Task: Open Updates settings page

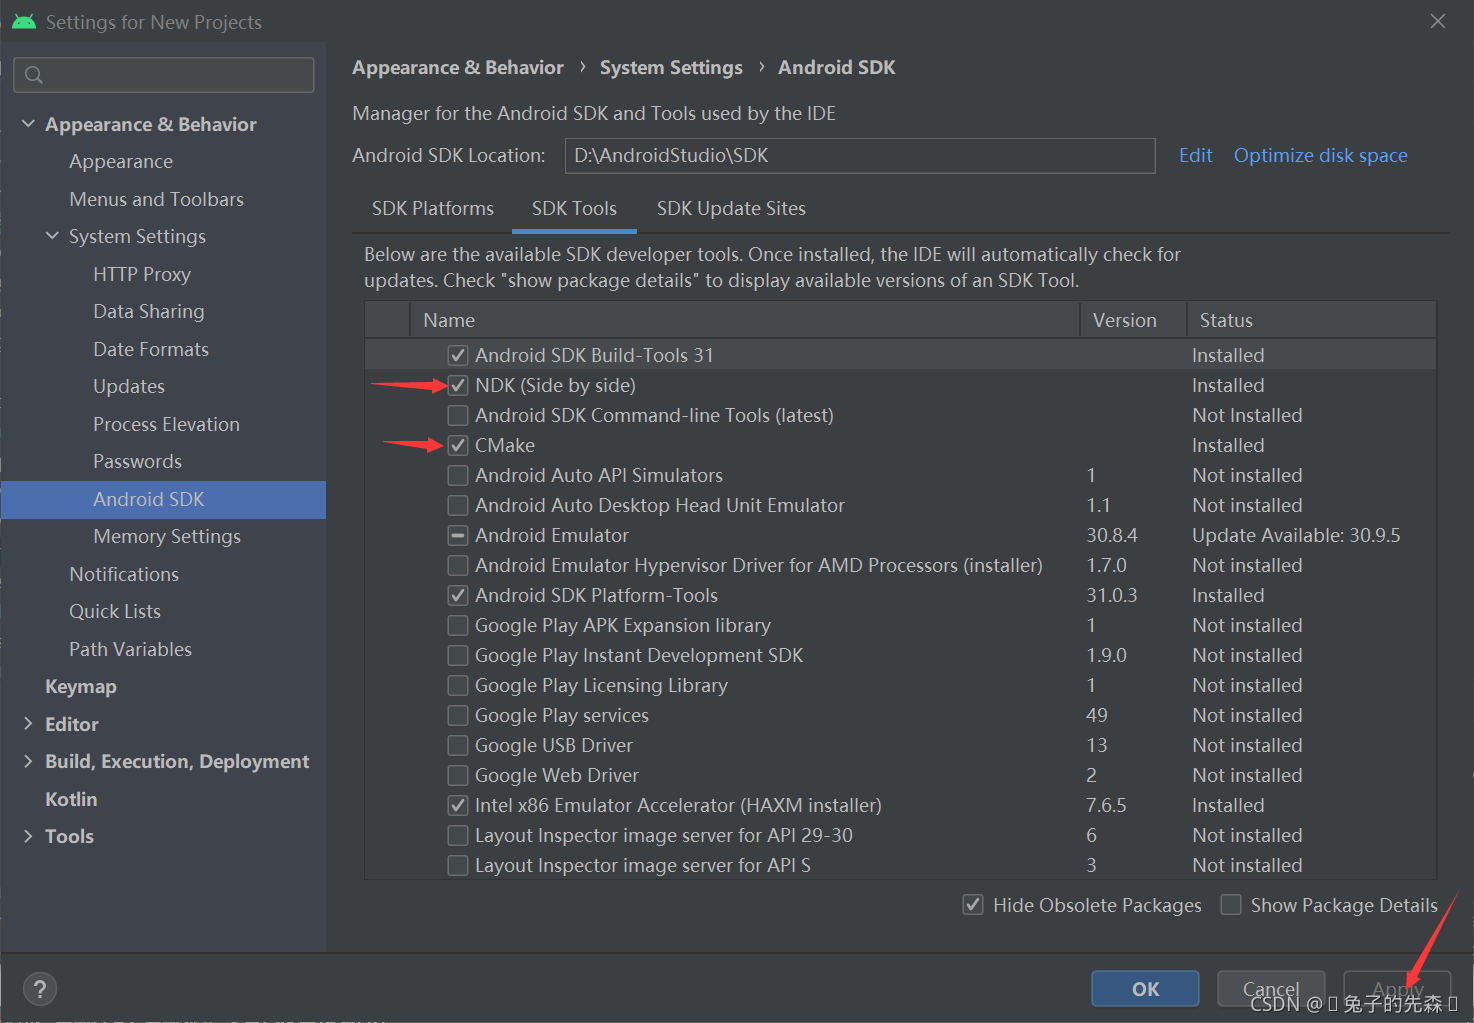Action: click(x=129, y=386)
